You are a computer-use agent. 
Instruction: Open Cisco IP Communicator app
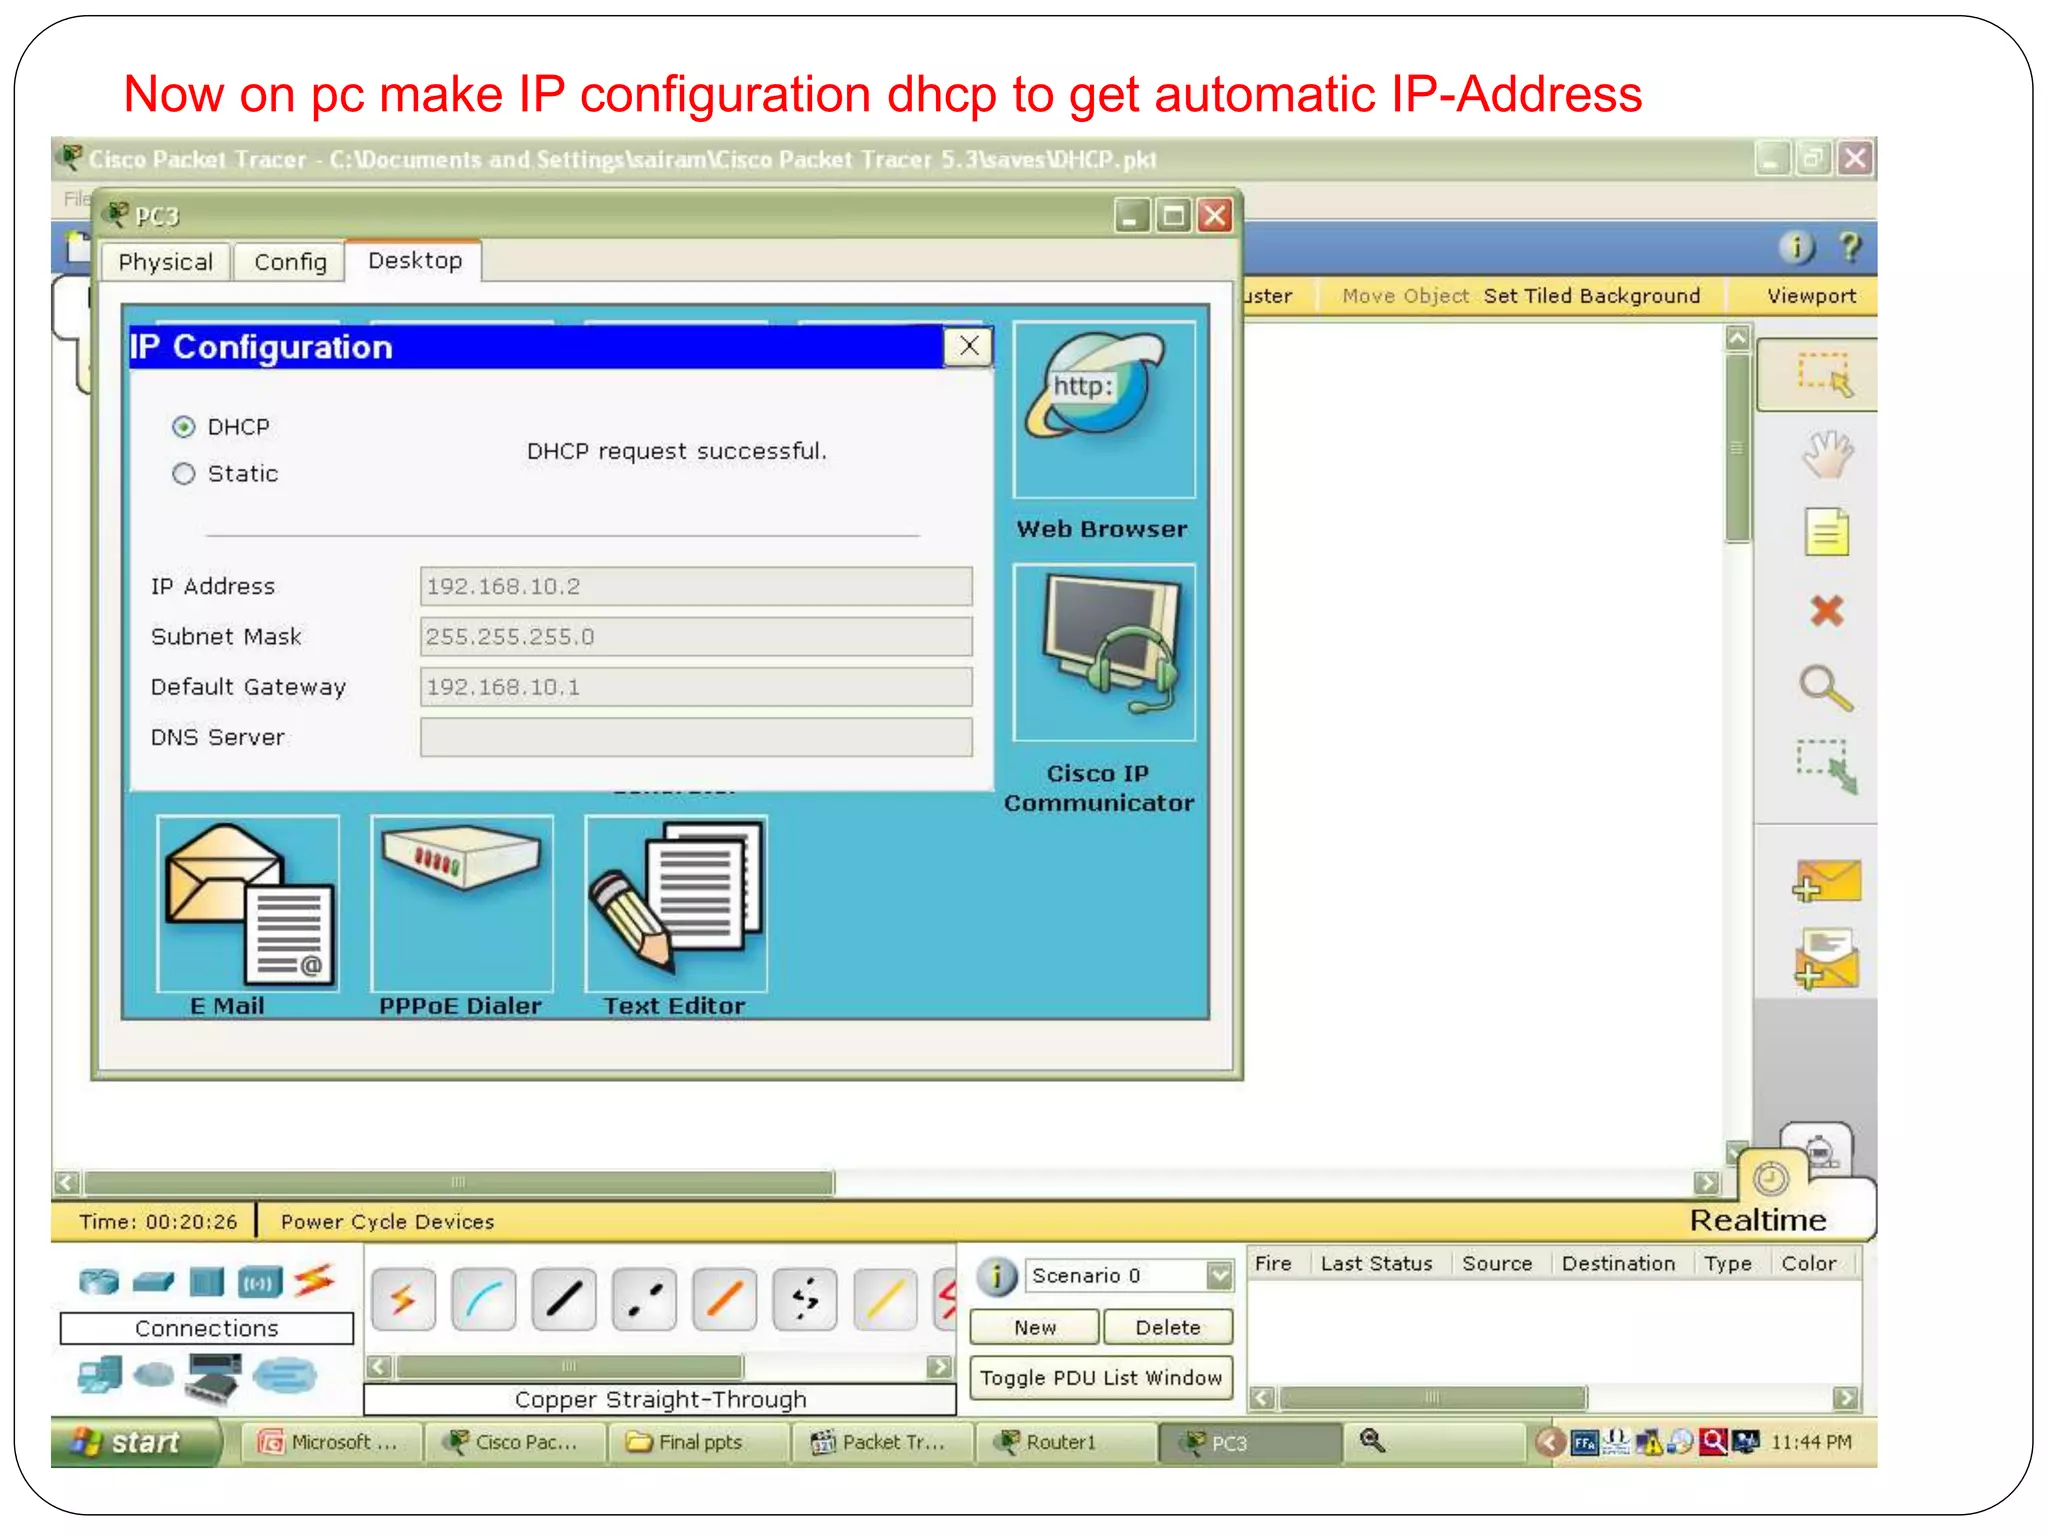(x=1103, y=652)
